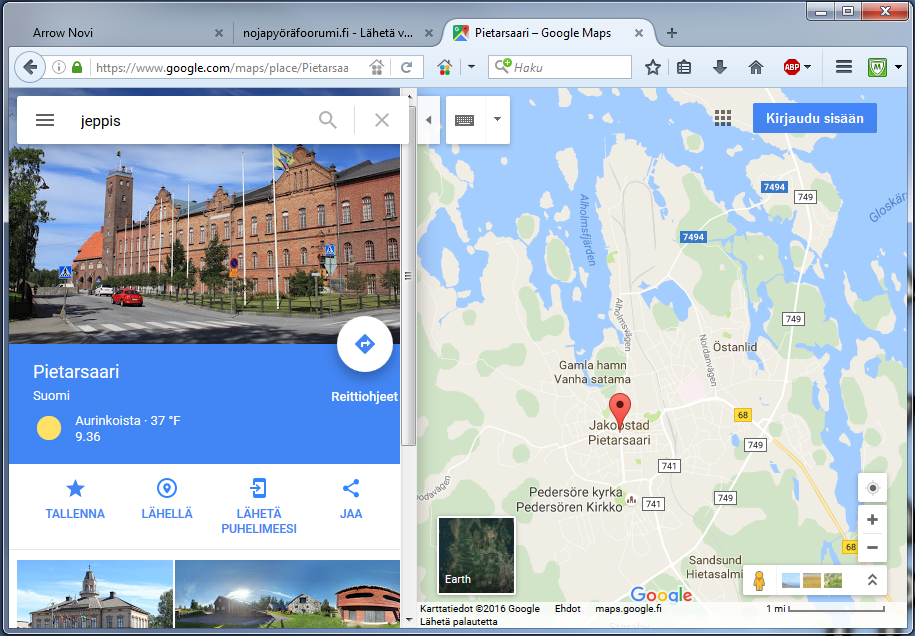Zoom in the map with plus
The width and height of the screenshot is (915, 636).
[x=872, y=520]
